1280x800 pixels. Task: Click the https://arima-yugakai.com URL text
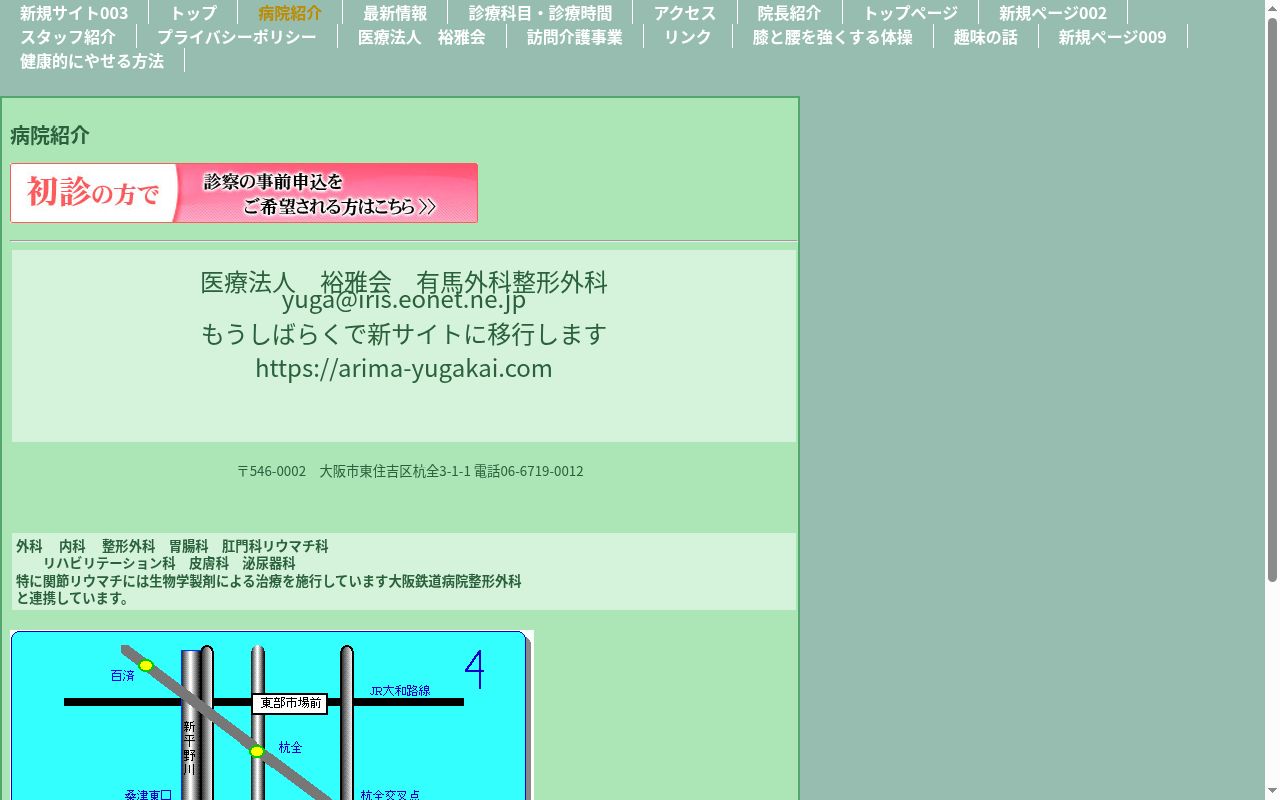click(x=404, y=368)
